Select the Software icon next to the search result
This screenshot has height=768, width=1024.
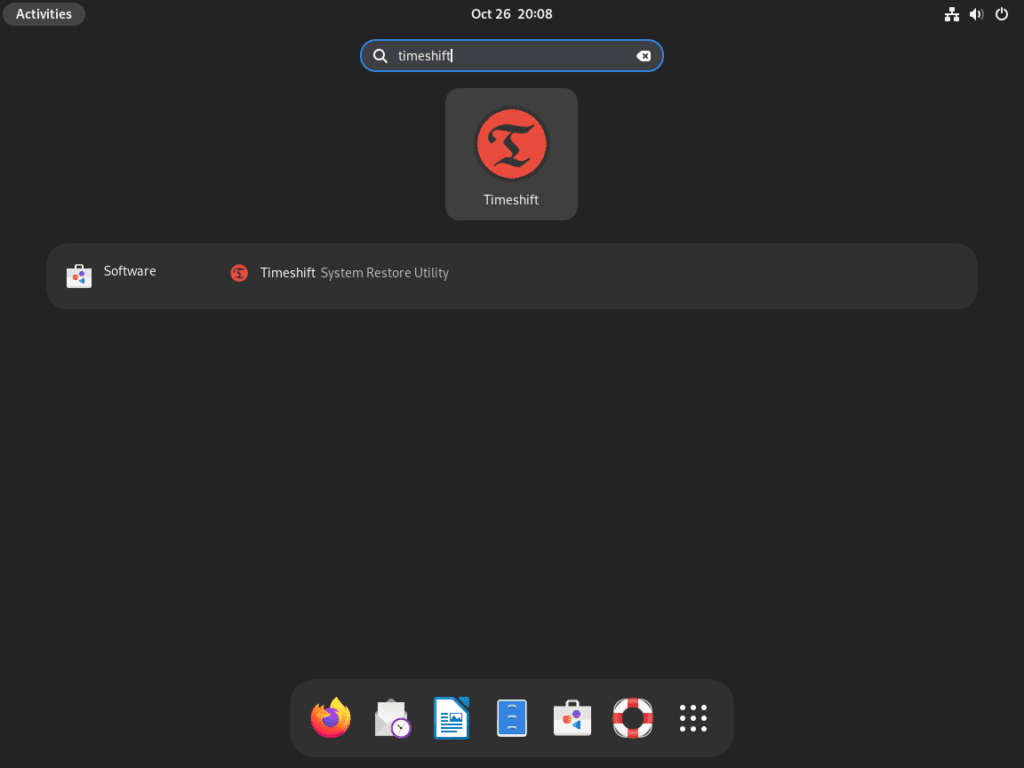click(79, 271)
